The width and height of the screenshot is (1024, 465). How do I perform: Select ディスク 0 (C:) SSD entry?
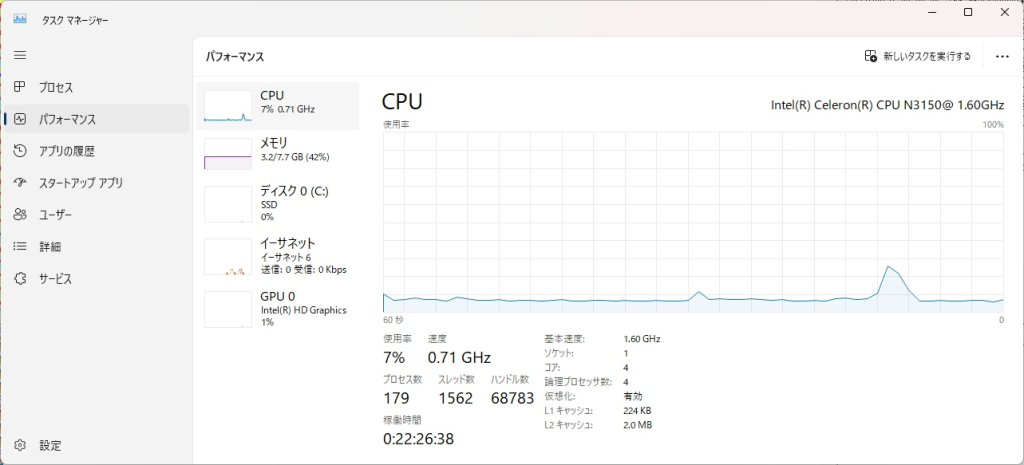point(278,204)
